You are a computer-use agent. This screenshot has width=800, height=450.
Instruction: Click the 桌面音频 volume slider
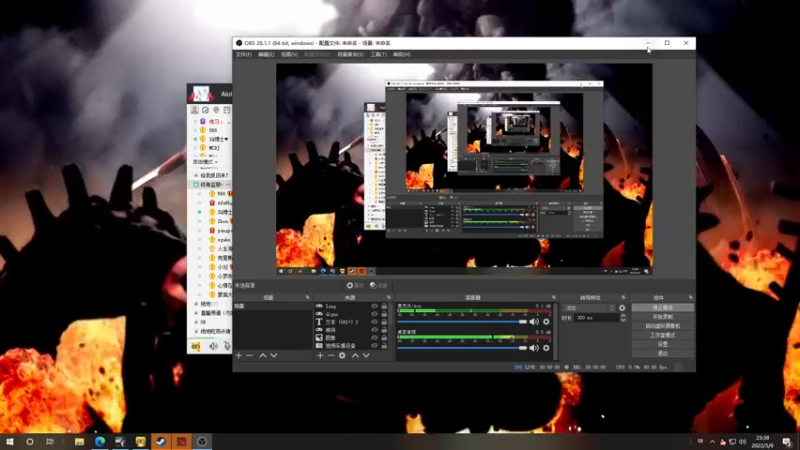tap(462, 348)
